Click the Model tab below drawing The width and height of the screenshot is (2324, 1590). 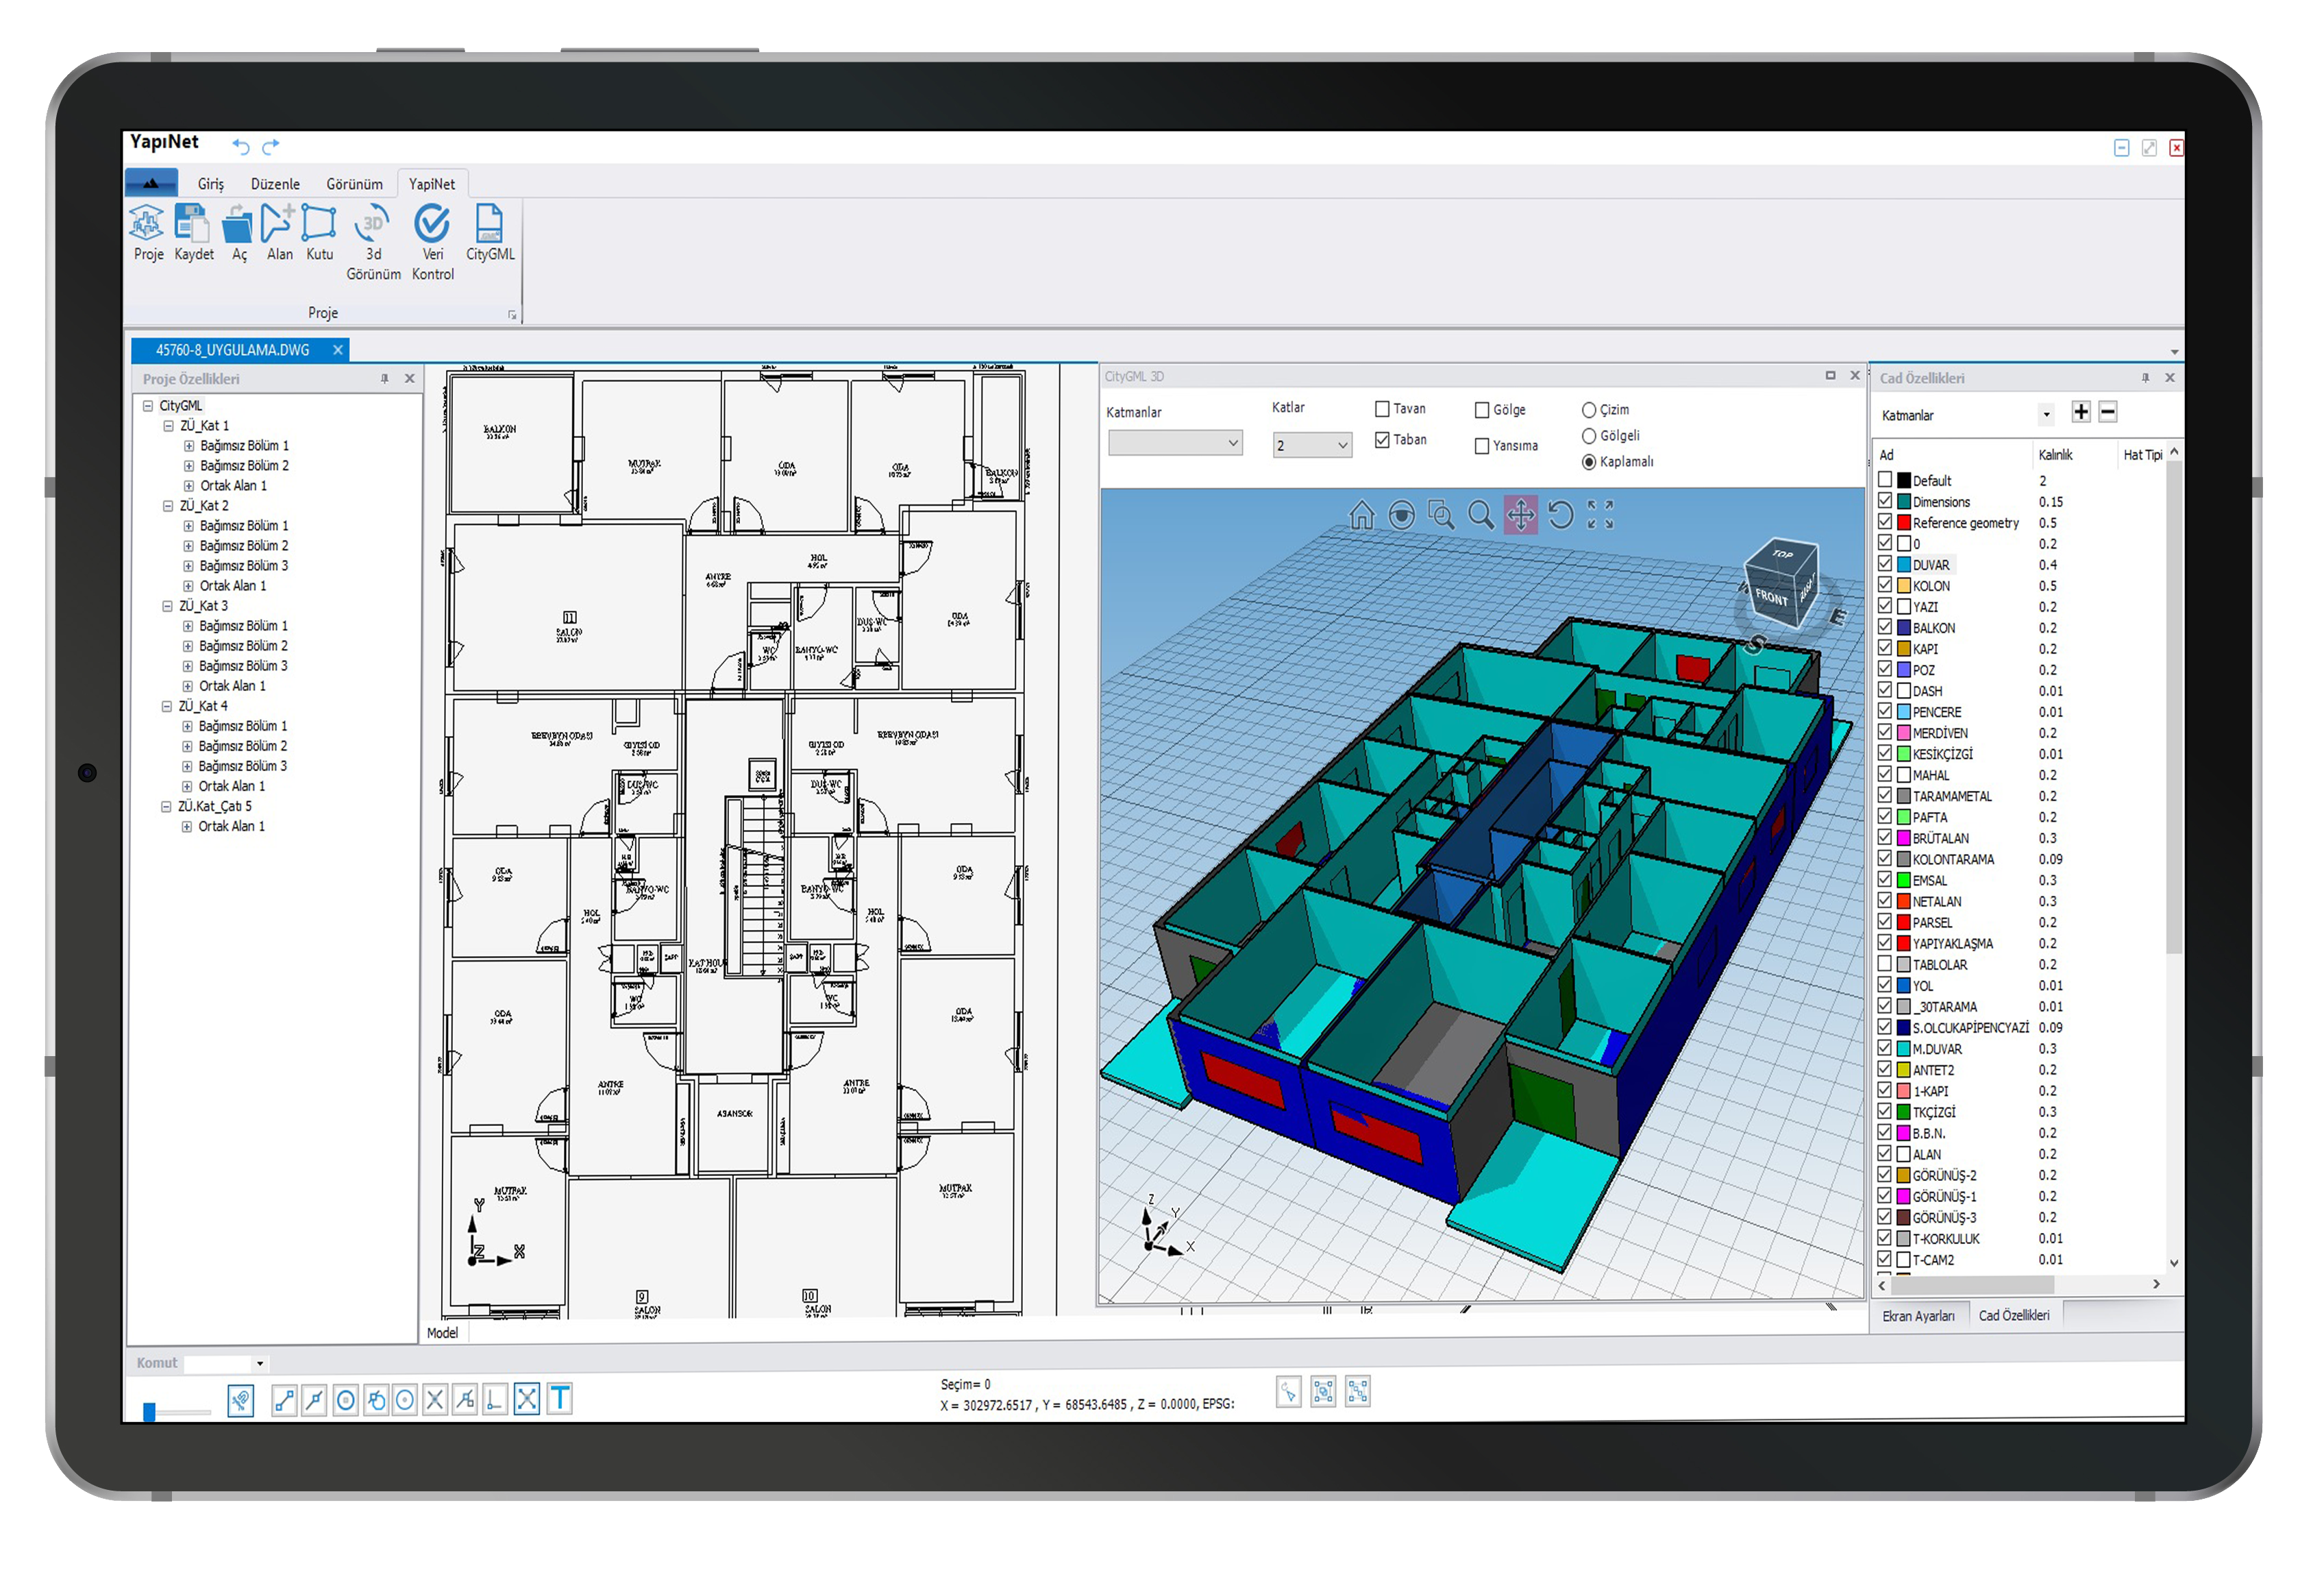point(442,1334)
